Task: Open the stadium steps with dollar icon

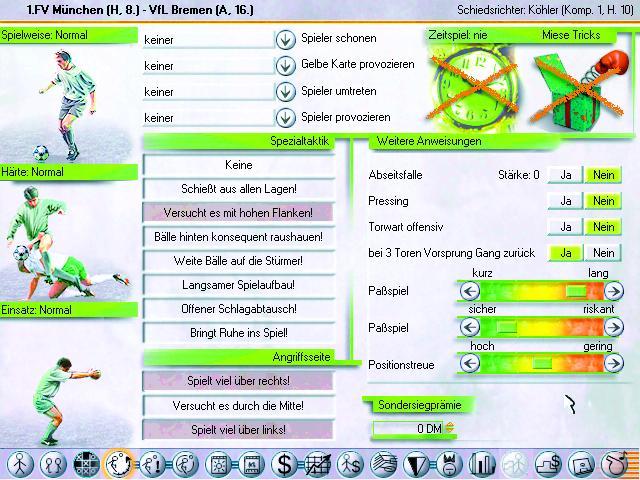Action: point(548,464)
